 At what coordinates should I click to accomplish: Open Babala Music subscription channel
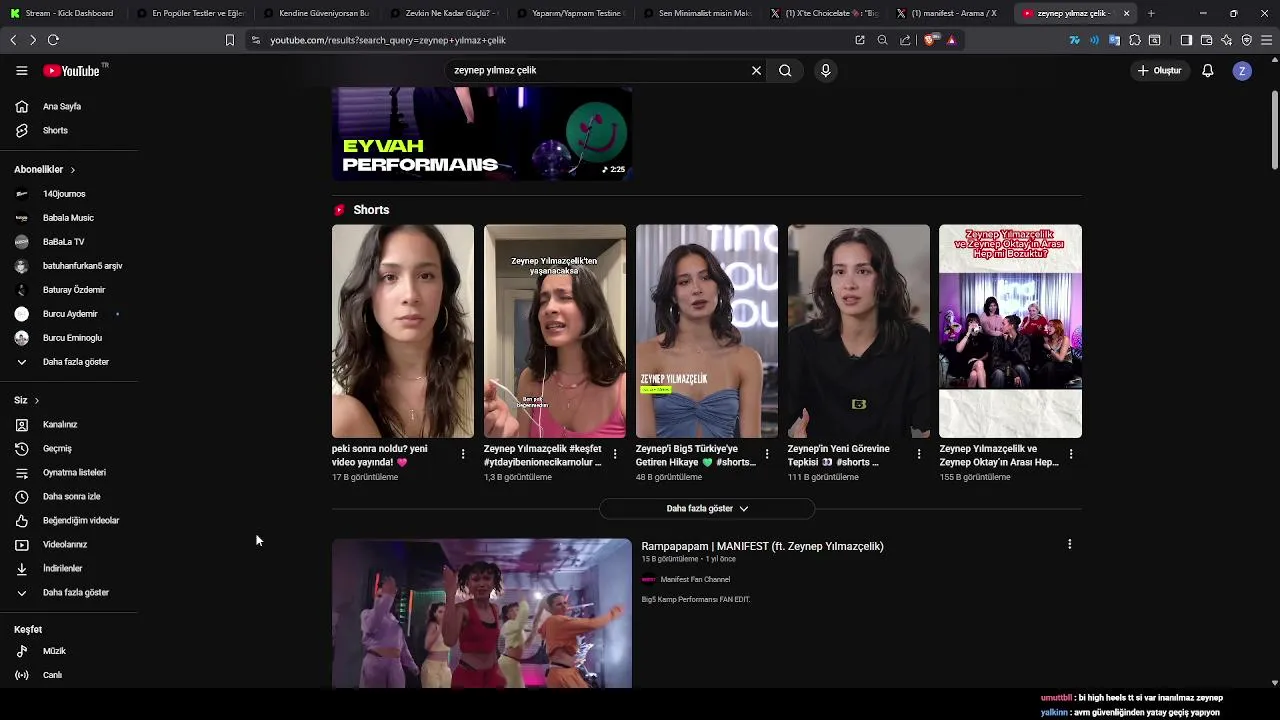tap(70, 218)
